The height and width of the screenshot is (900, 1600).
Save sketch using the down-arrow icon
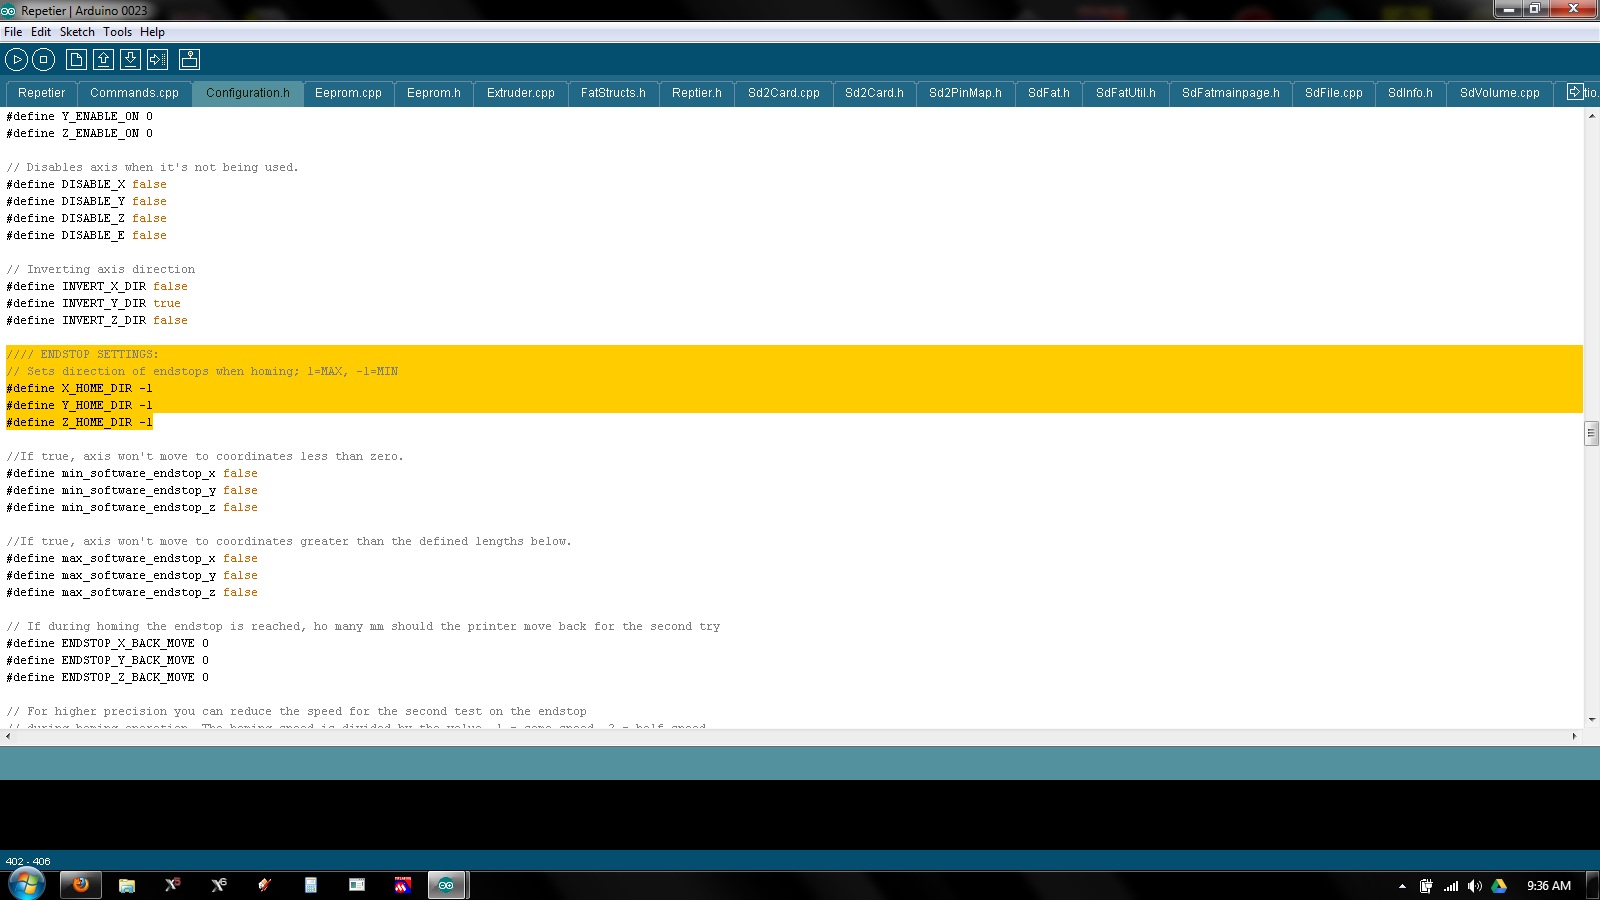coord(130,60)
